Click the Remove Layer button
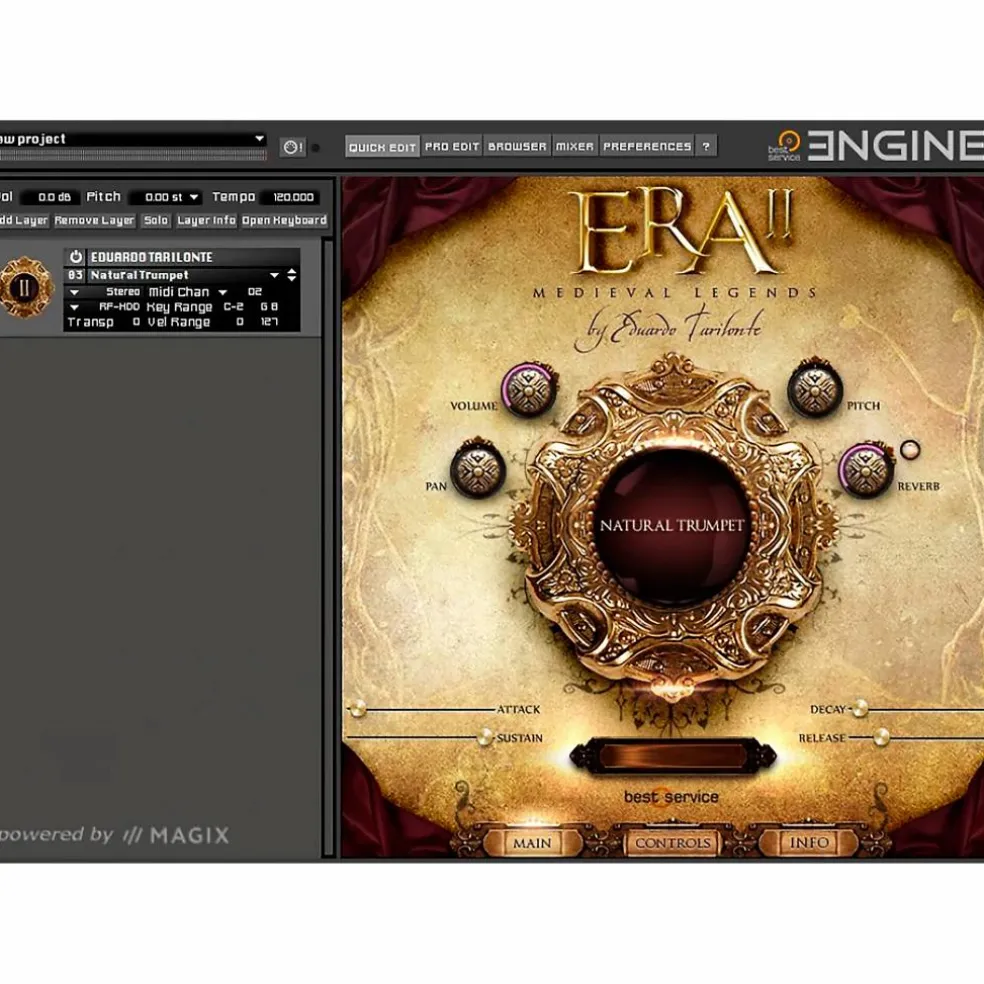984x984 pixels. (94, 220)
